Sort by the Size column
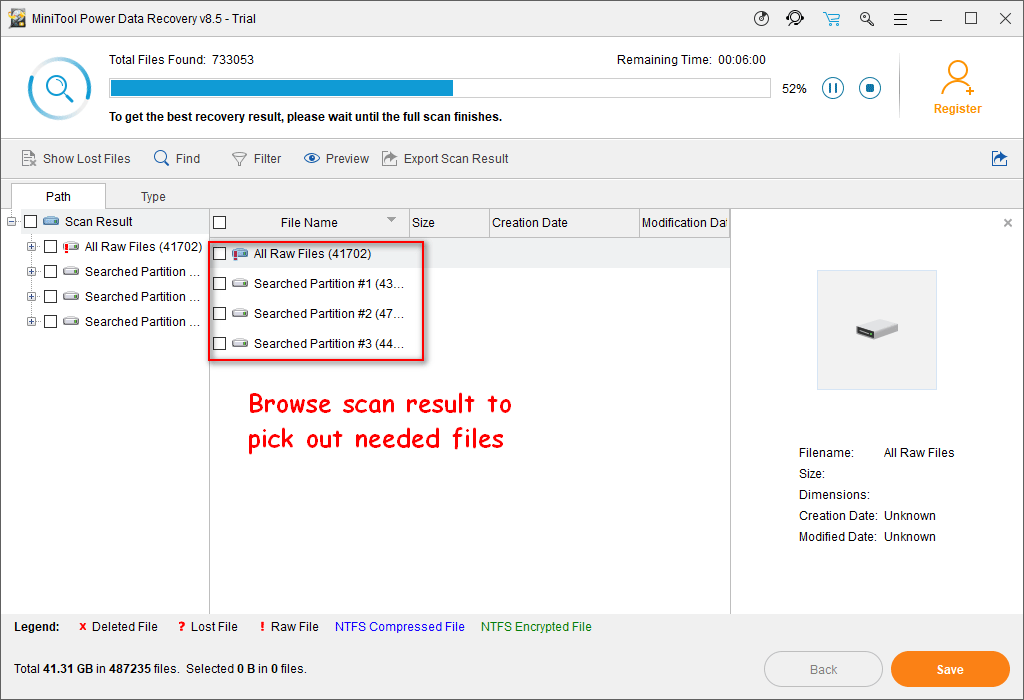Viewport: 1024px width, 700px height. [x=449, y=223]
